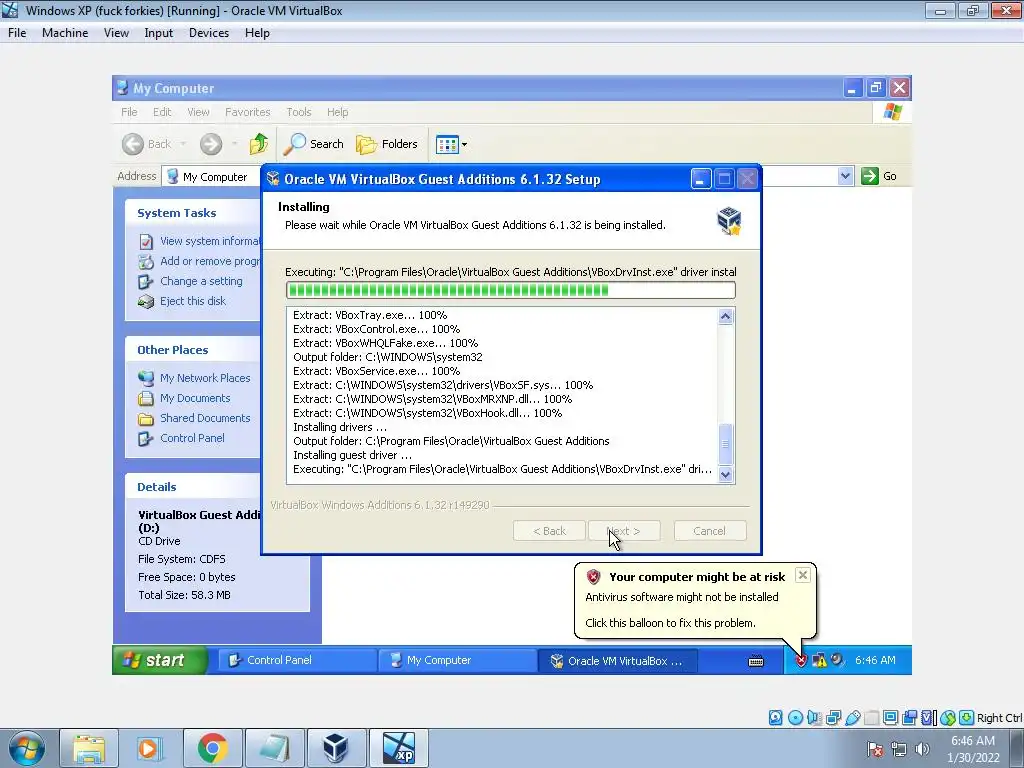Open media player from Windows 7 taskbar

pyautogui.click(x=150, y=748)
